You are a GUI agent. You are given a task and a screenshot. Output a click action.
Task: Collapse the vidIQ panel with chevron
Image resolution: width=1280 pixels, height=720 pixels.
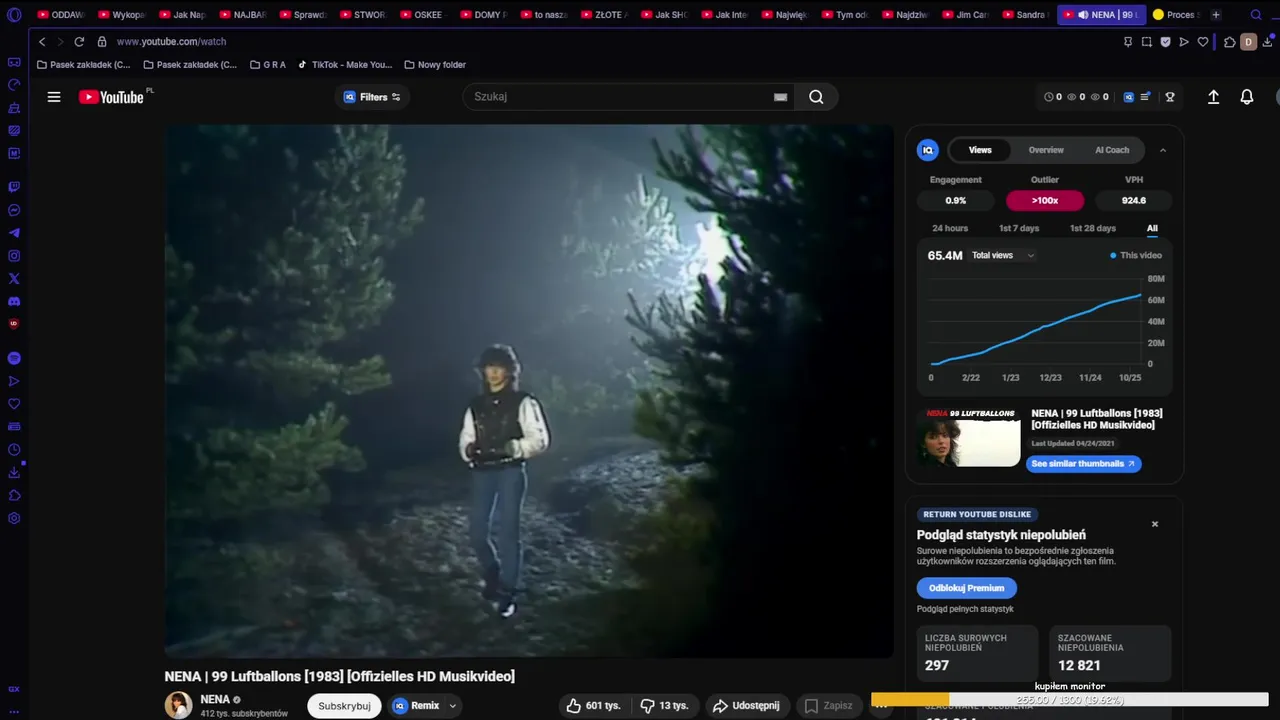(1163, 150)
